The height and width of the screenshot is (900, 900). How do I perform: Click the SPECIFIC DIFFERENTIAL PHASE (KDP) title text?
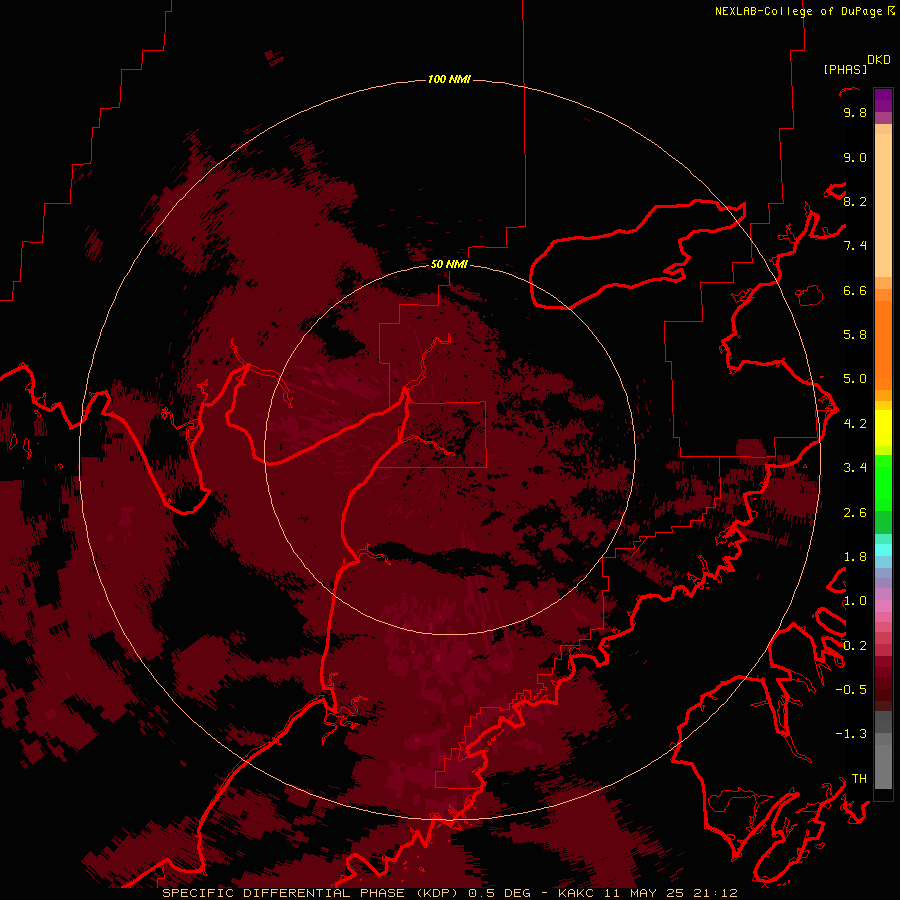[311, 893]
